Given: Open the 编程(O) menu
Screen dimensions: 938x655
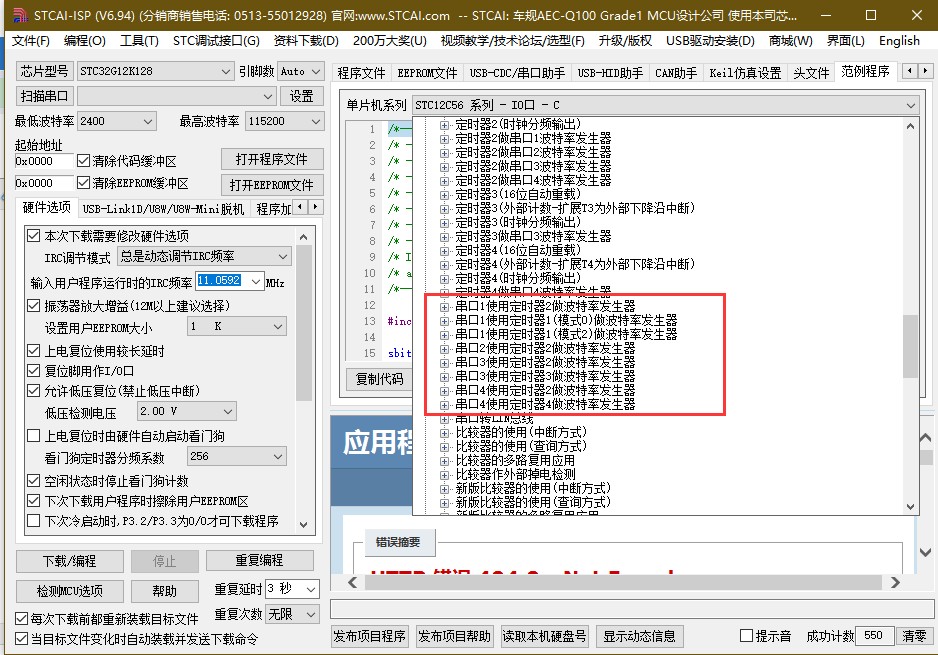Looking at the screenshot, I should click(84, 41).
